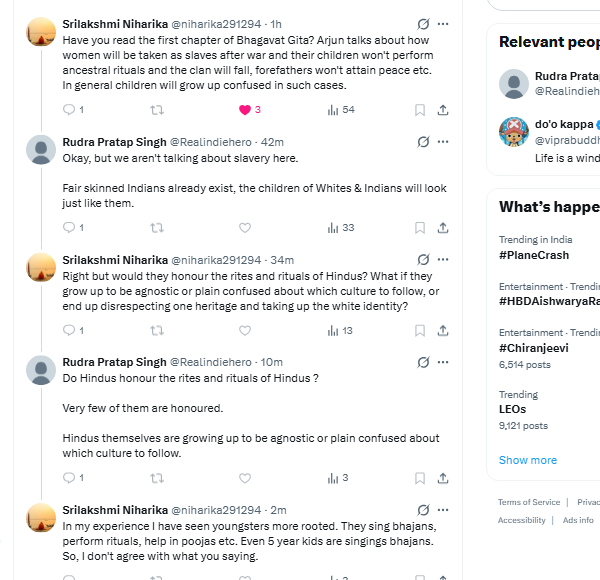Open Rudra Pratap Singh's profile avatar in sidebar
600x580 pixels.
pyautogui.click(x=514, y=84)
